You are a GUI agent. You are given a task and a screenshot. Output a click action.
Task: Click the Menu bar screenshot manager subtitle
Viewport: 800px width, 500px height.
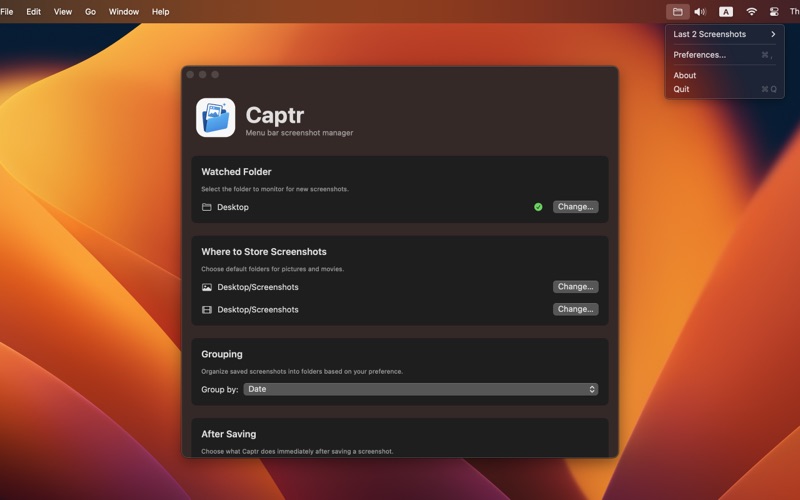(x=299, y=133)
